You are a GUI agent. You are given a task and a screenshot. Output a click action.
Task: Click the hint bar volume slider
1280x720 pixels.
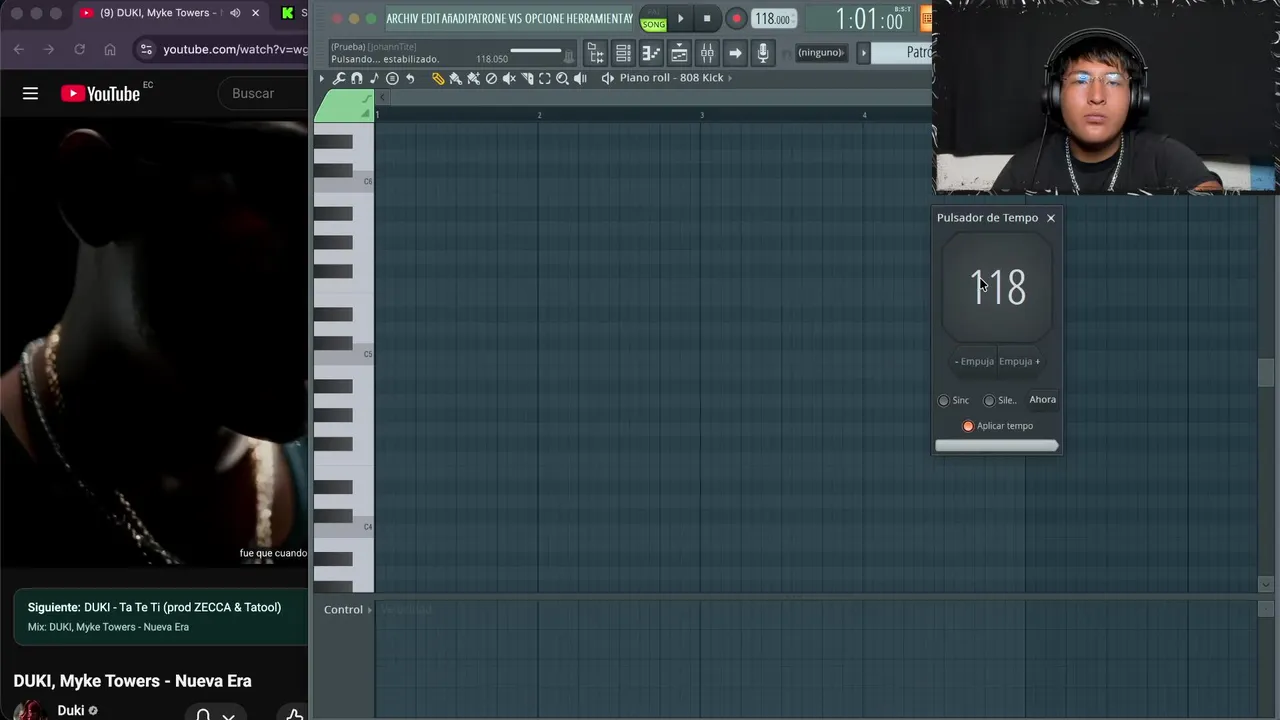pyautogui.click(x=536, y=50)
